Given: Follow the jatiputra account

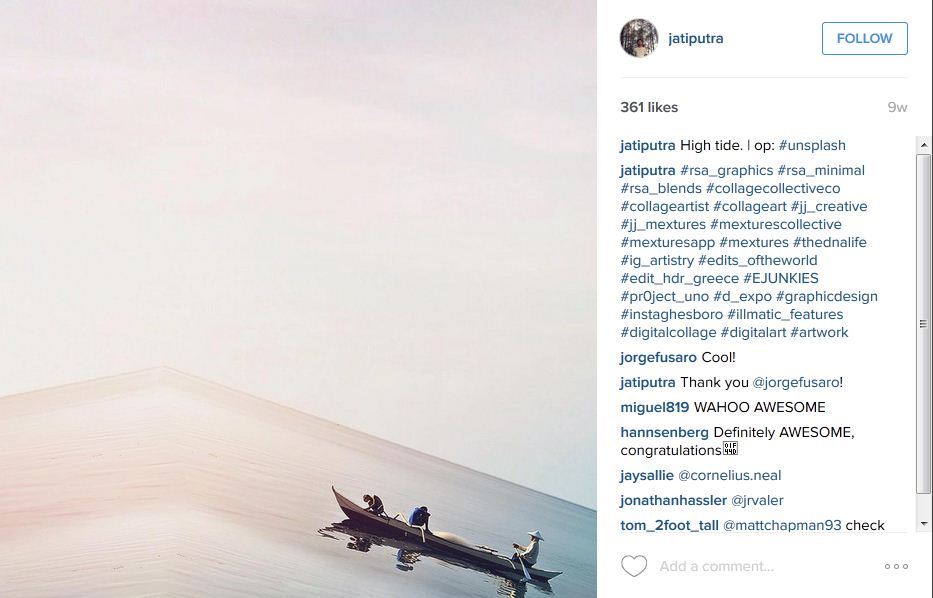Looking at the screenshot, I should [x=865, y=39].
